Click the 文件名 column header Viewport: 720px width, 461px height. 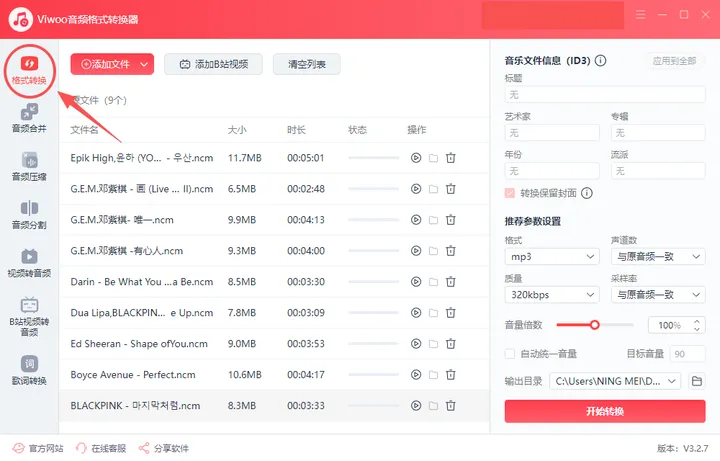click(x=84, y=130)
